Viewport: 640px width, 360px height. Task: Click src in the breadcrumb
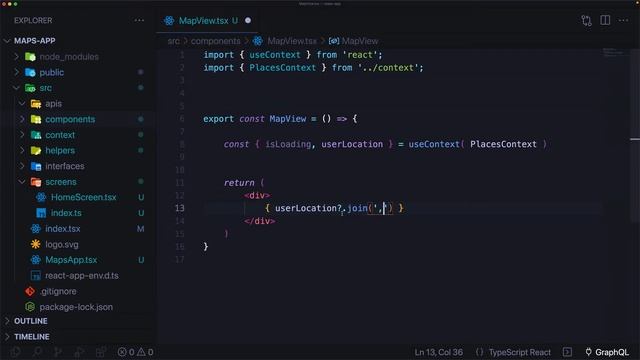pyautogui.click(x=173, y=41)
